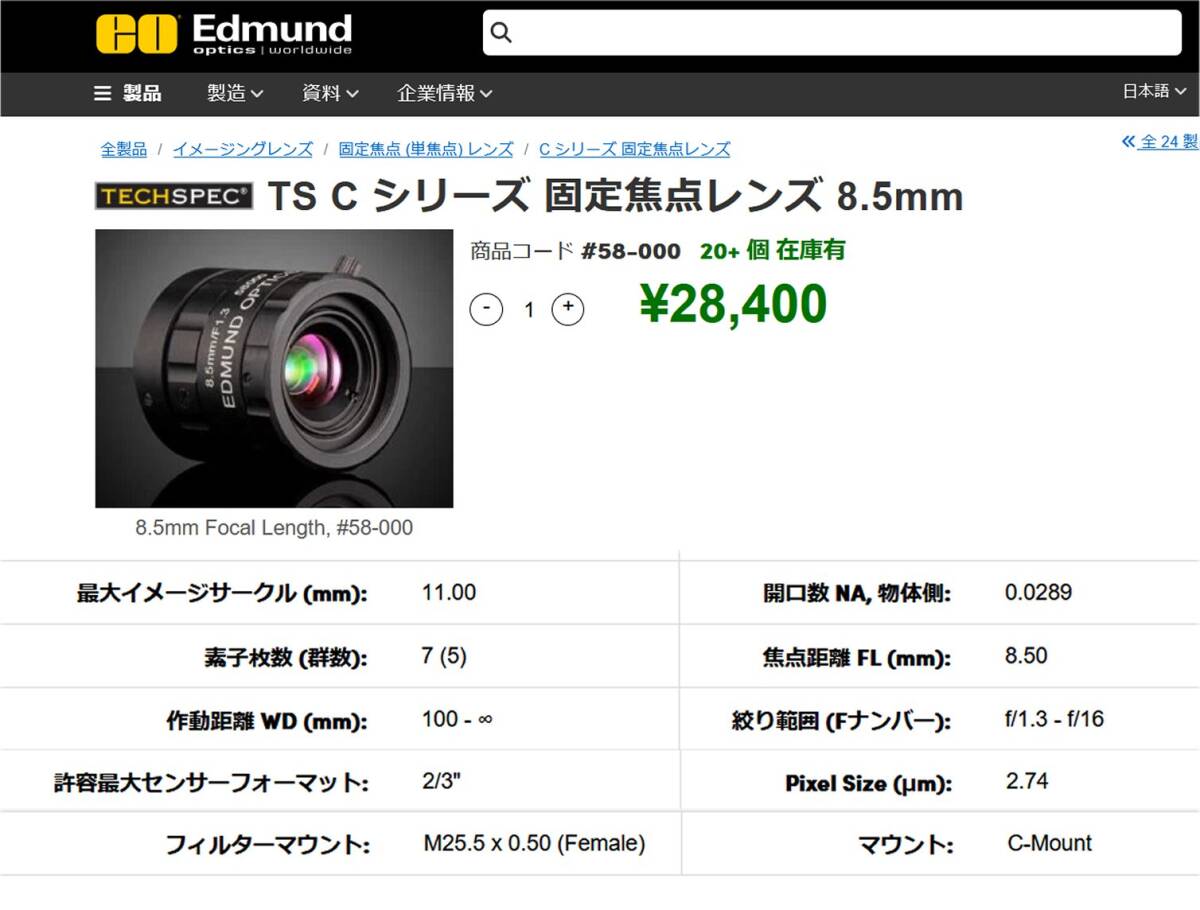The width and height of the screenshot is (1200, 910).
Task: Click the value f/1.3 - f/16
Action: tap(1054, 719)
